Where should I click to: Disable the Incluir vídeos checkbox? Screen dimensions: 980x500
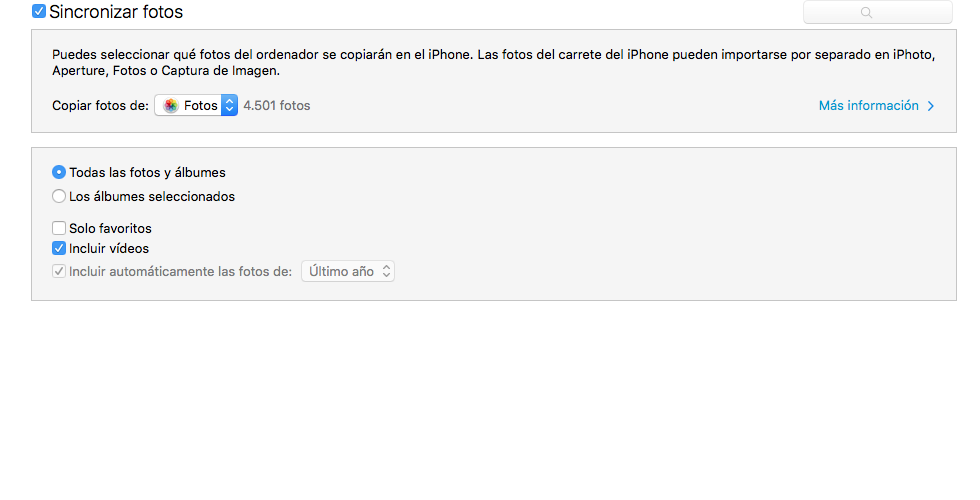tap(59, 248)
